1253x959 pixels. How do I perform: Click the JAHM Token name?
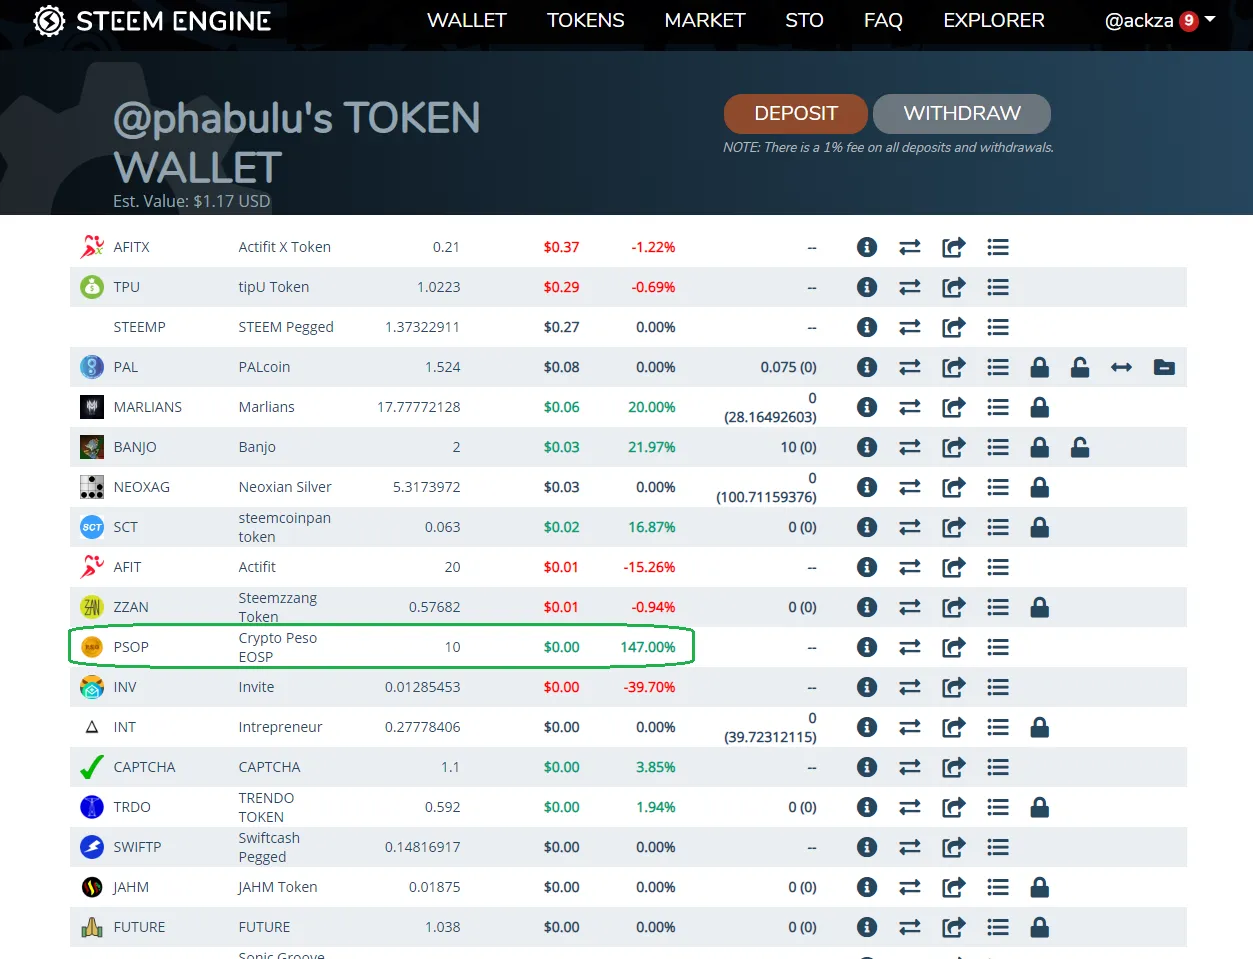coord(278,887)
